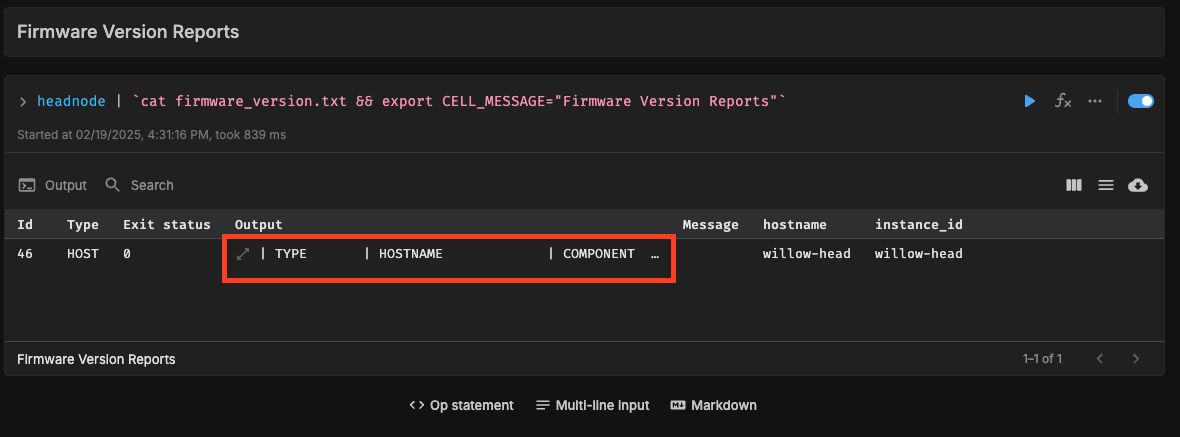This screenshot has height=437, width=1180.
Task: Open the fx function icon
Action: (1063, 101)
